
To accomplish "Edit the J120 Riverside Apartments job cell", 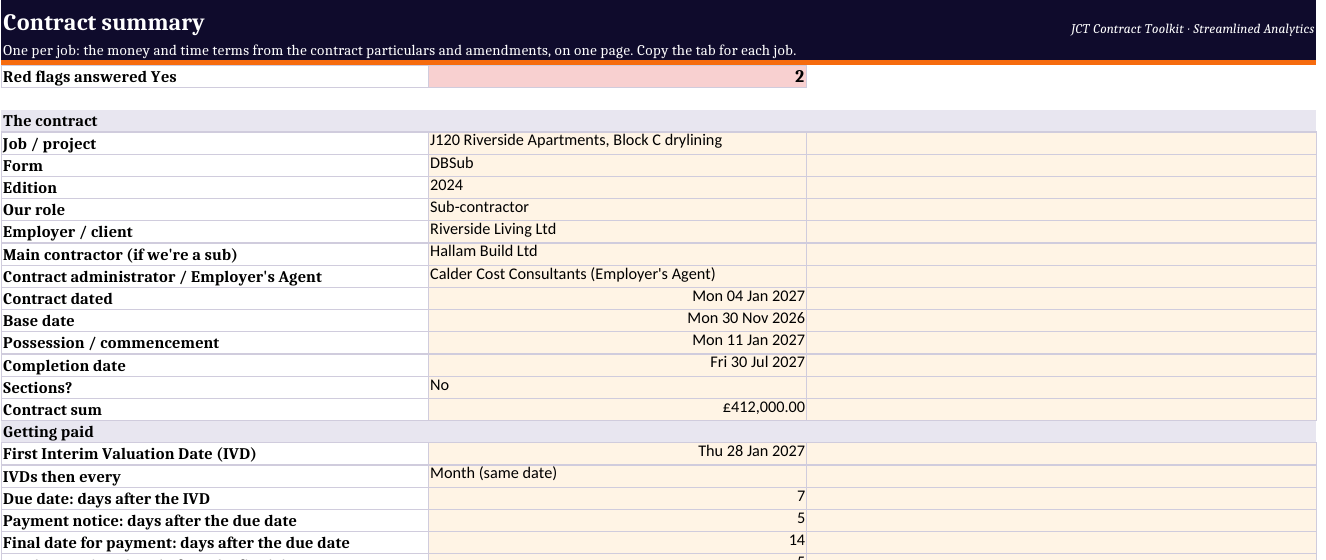I will point(617,143).
